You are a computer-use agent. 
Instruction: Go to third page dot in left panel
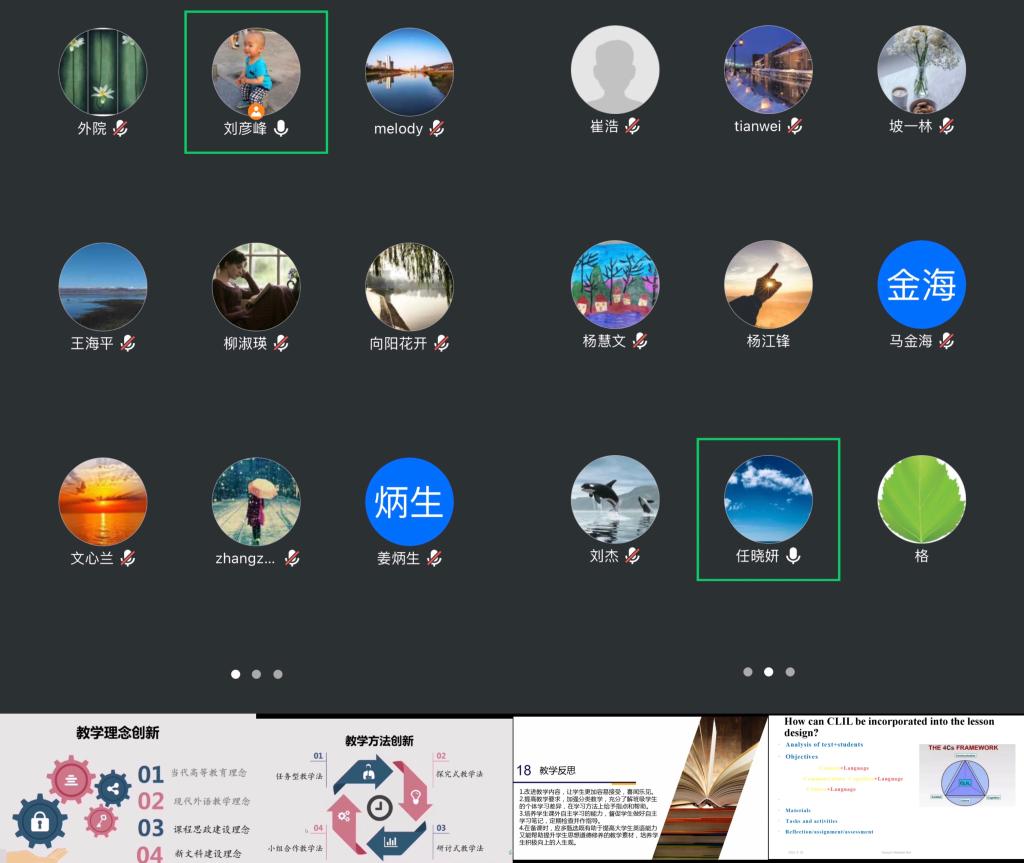tap(278, 674)
